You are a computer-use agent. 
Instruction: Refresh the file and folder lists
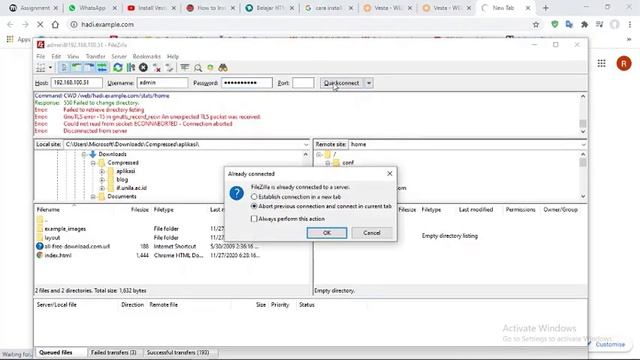pyautogui.click(x=118, y=68)
